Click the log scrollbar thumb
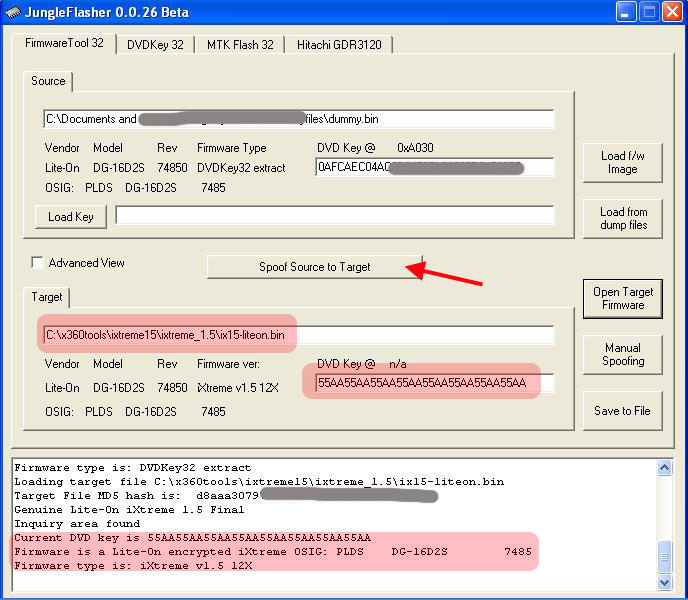 (x=664, y=557)
